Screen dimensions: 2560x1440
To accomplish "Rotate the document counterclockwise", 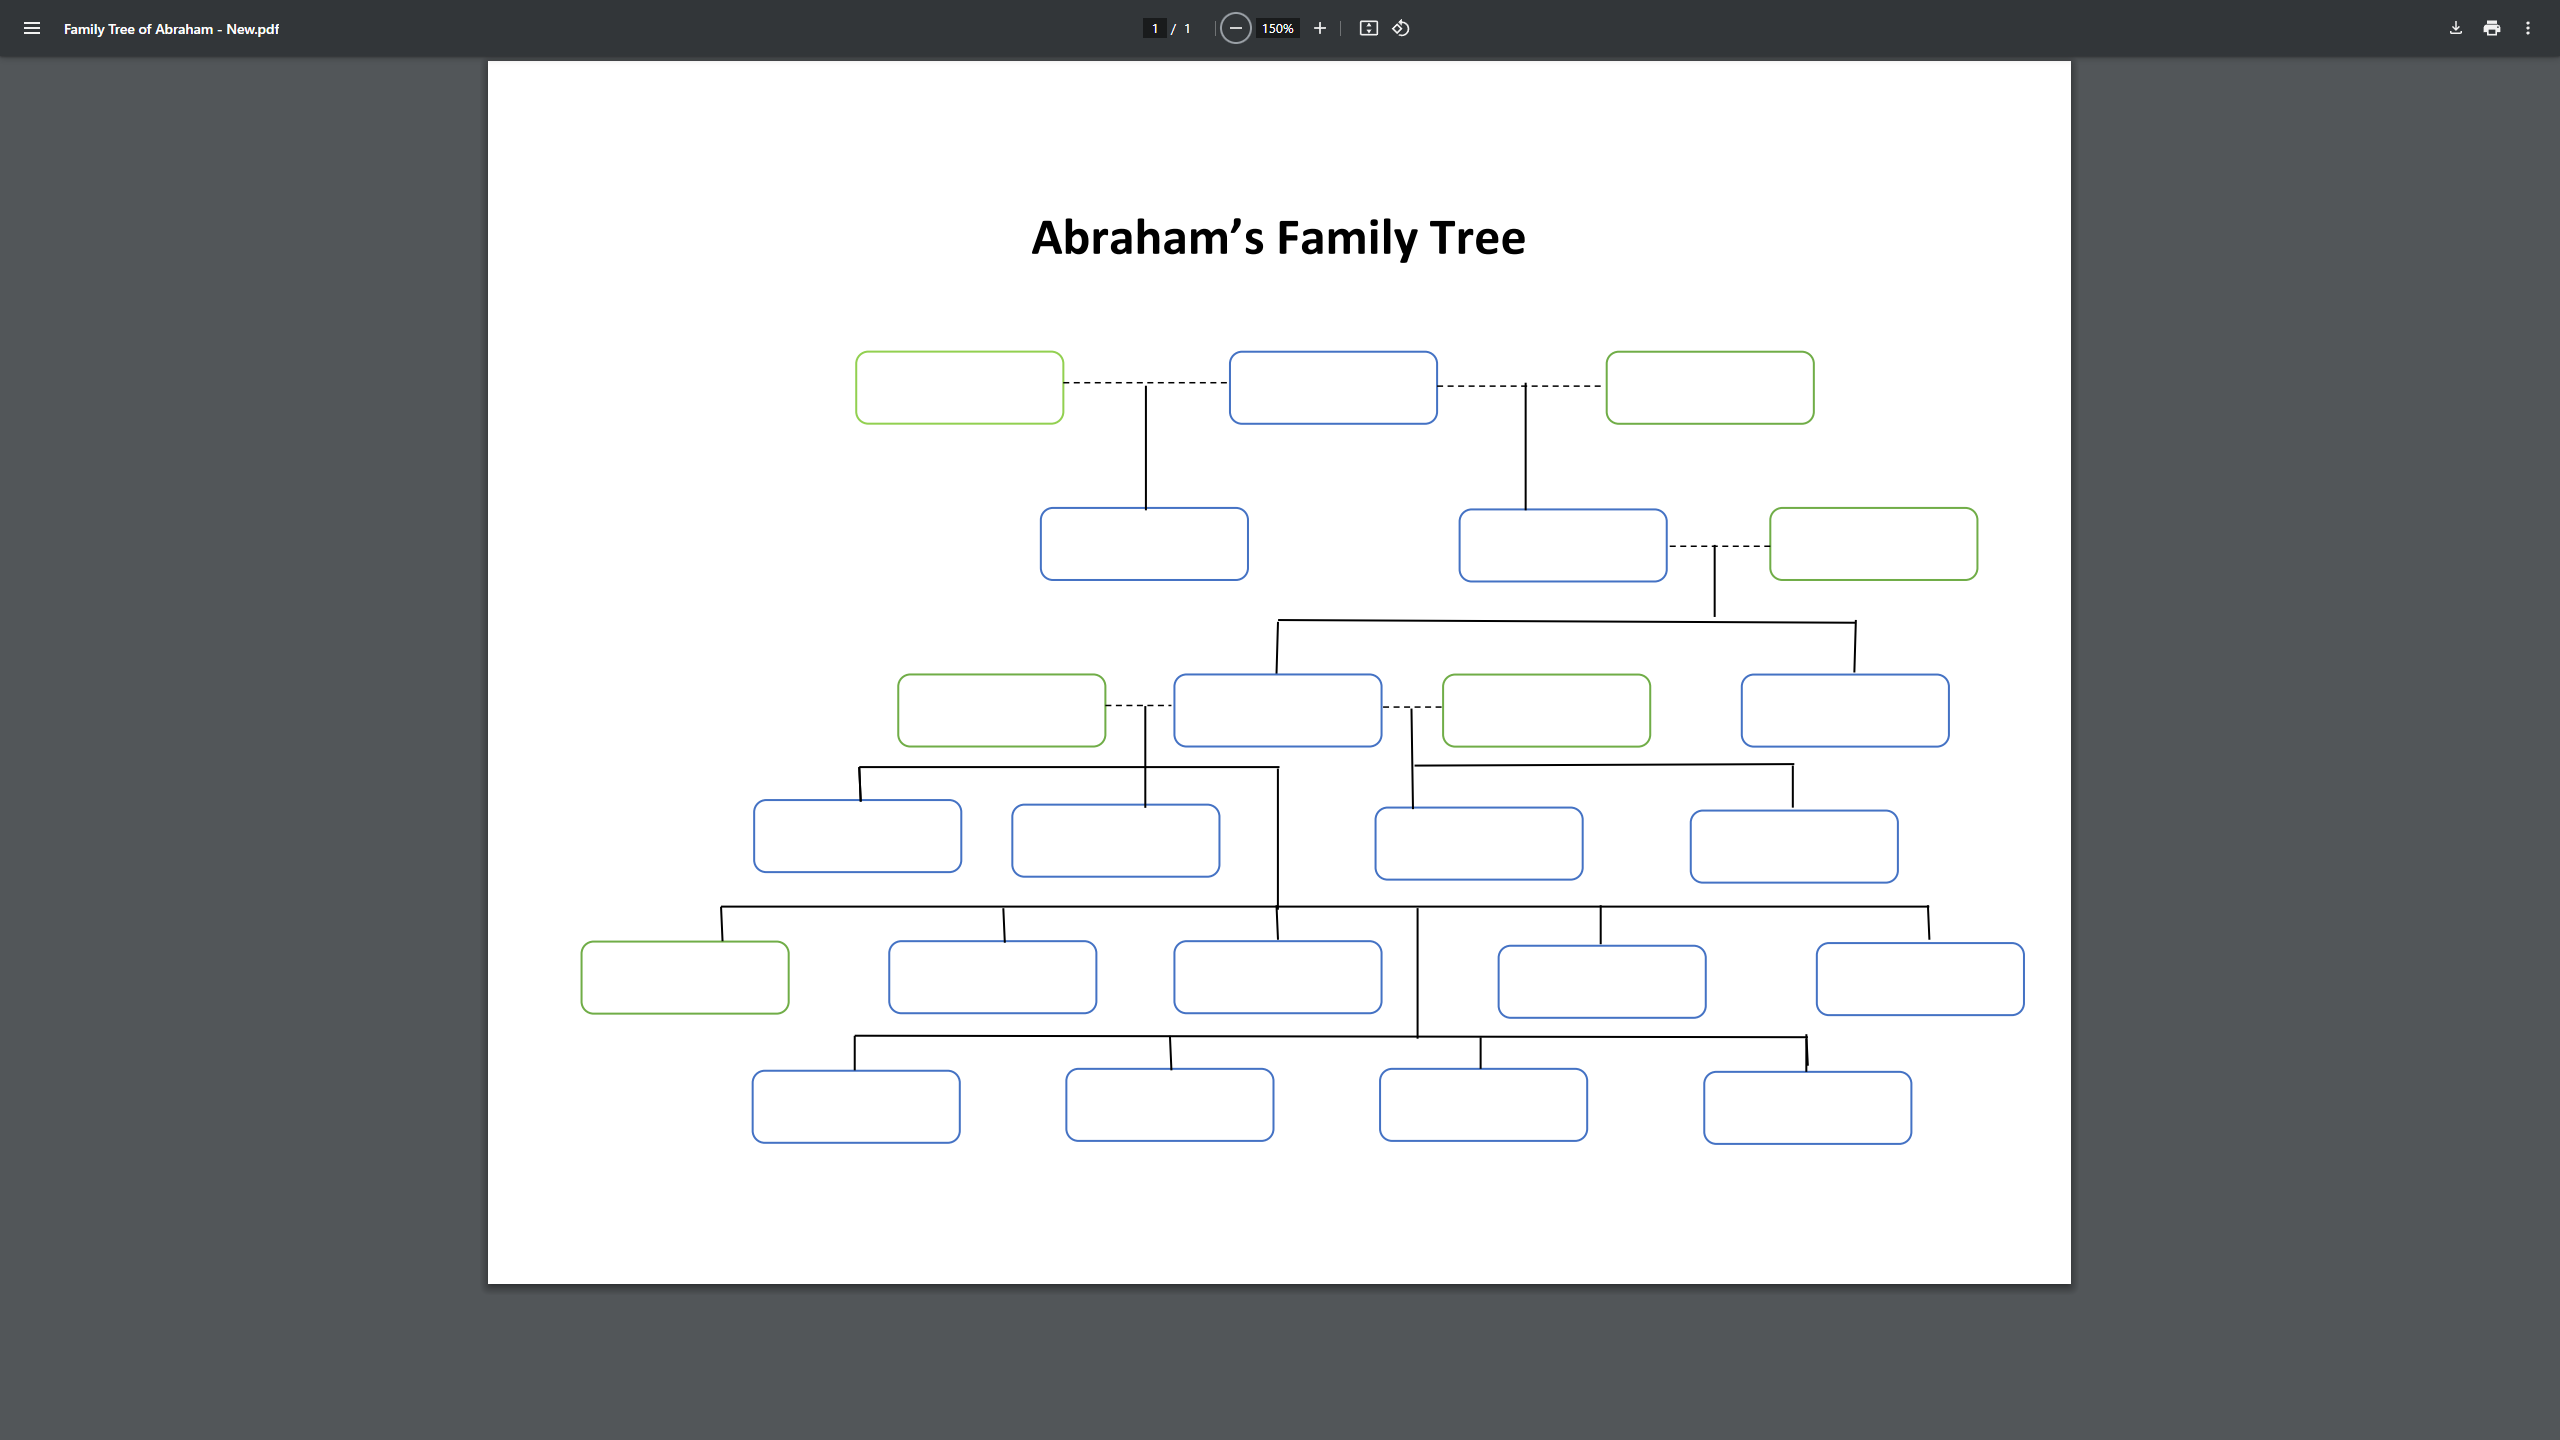I will point(1401,28).
